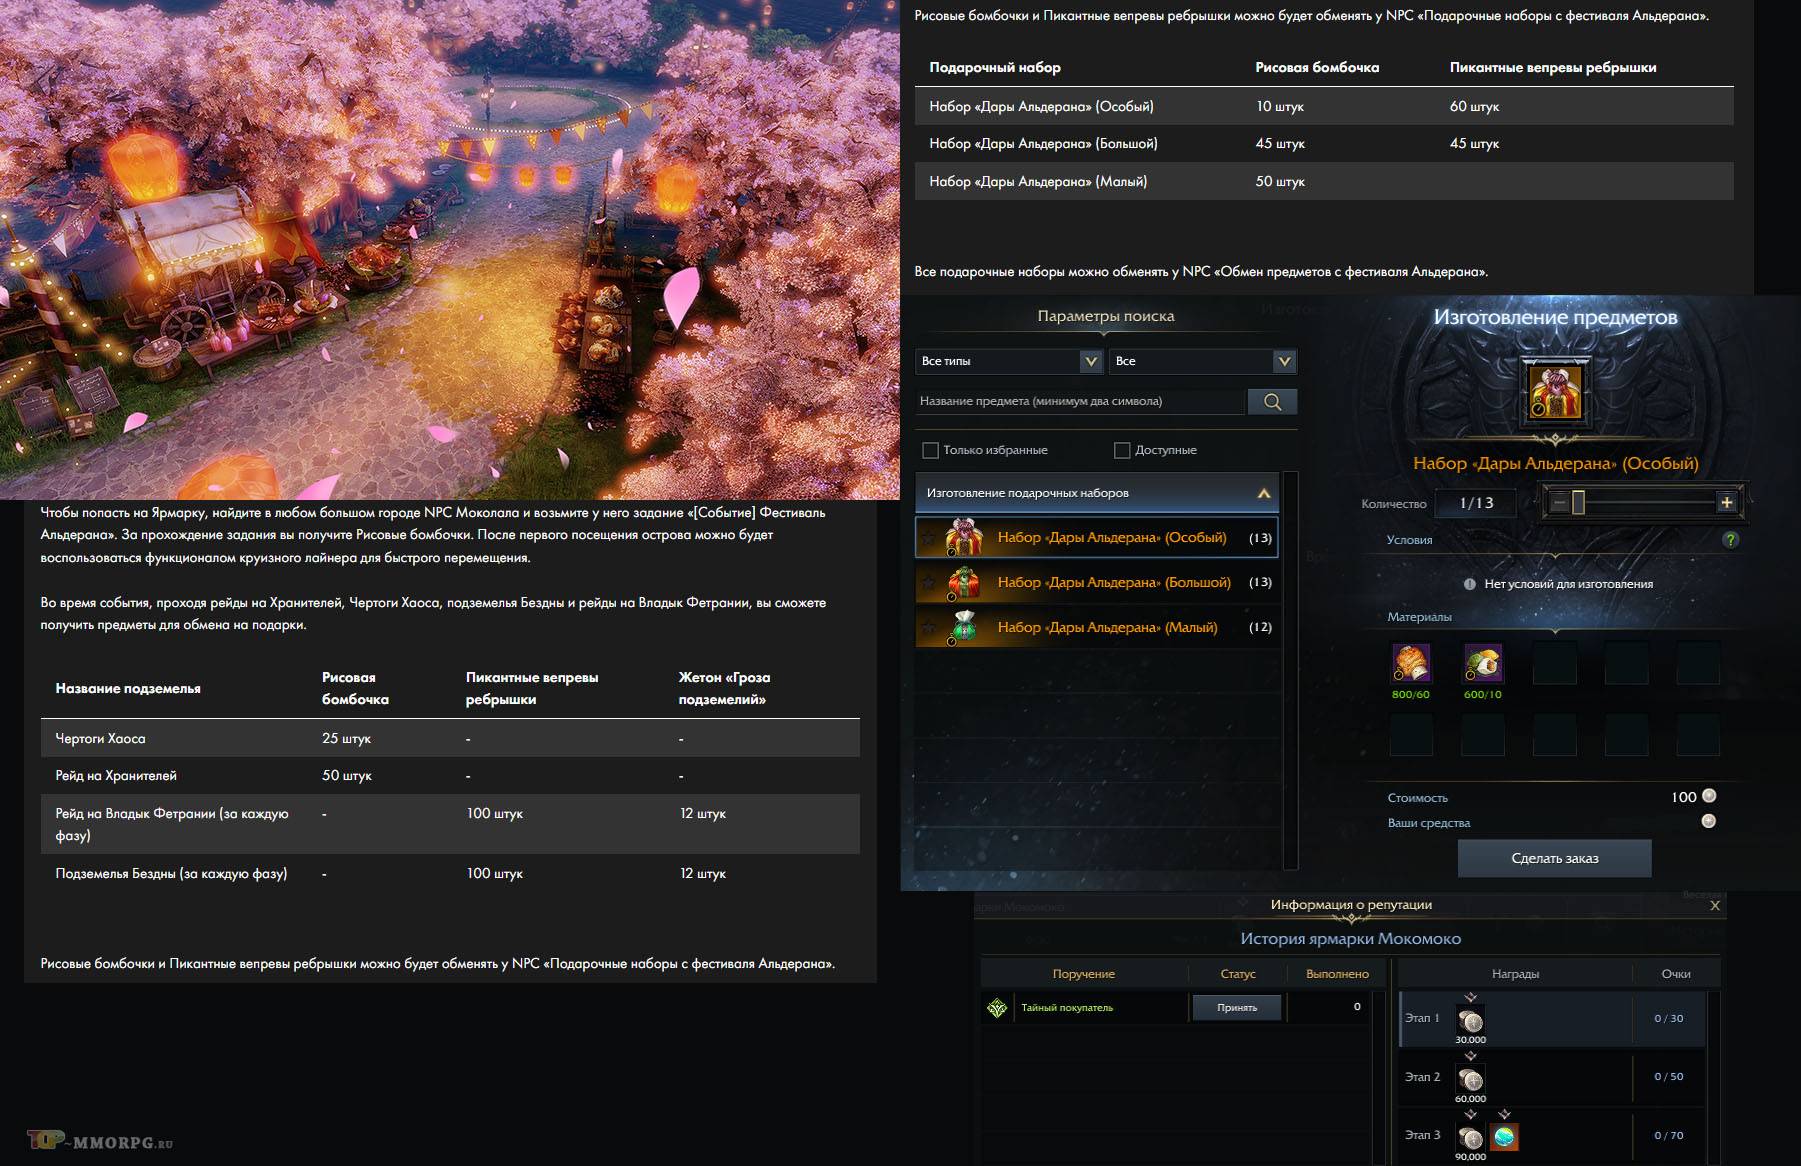Viewport: 1801px width, 1166px height.
Task: Click the 'Рейд на Хранителей' table row
Action: 450,775
